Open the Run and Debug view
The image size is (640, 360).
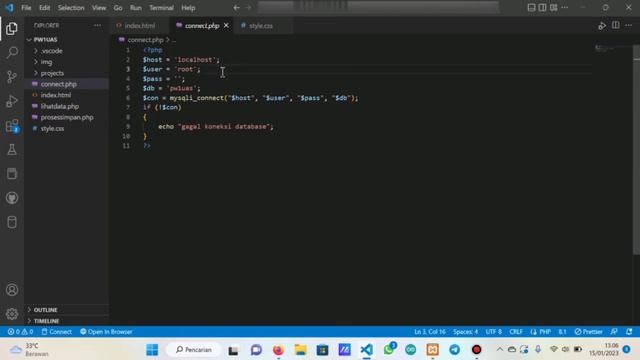click(12, 101)
